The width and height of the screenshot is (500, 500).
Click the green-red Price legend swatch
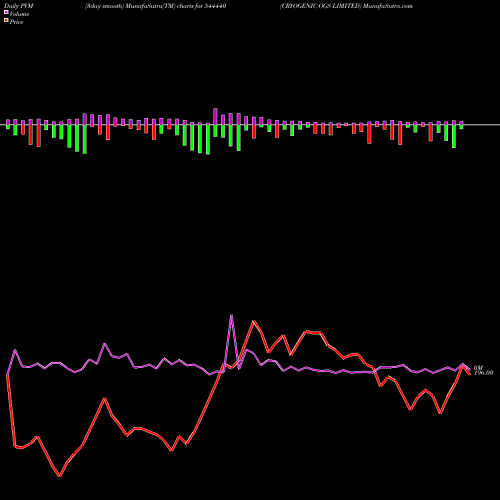click(x=6, y=21)
